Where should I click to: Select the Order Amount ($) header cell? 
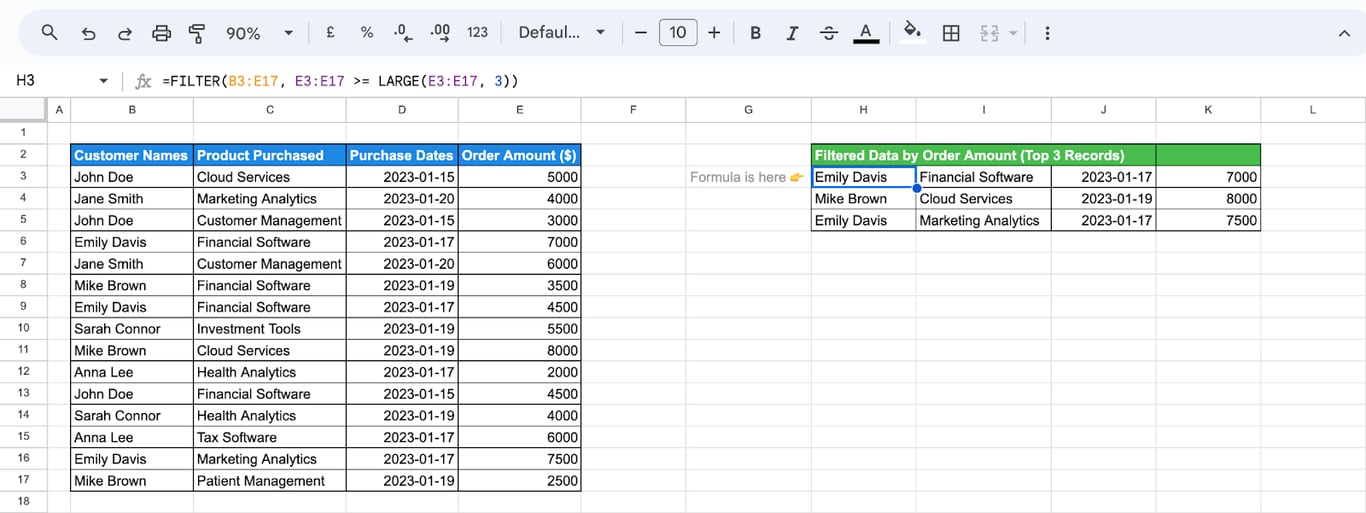[519, 155]
